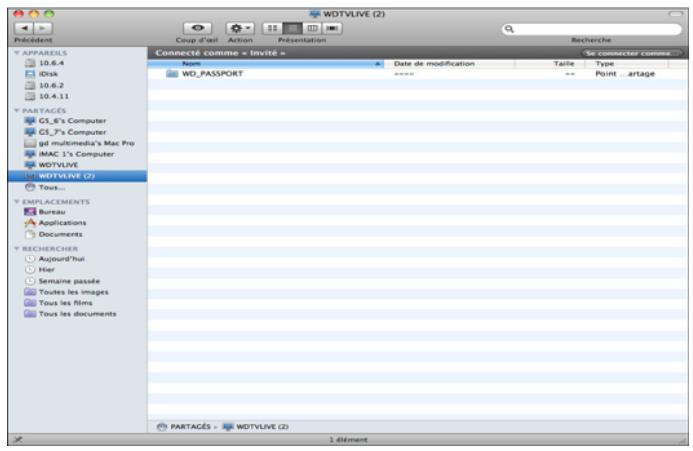Click the forward navigation arrow
Screen dimensions: 693x451
43,28
